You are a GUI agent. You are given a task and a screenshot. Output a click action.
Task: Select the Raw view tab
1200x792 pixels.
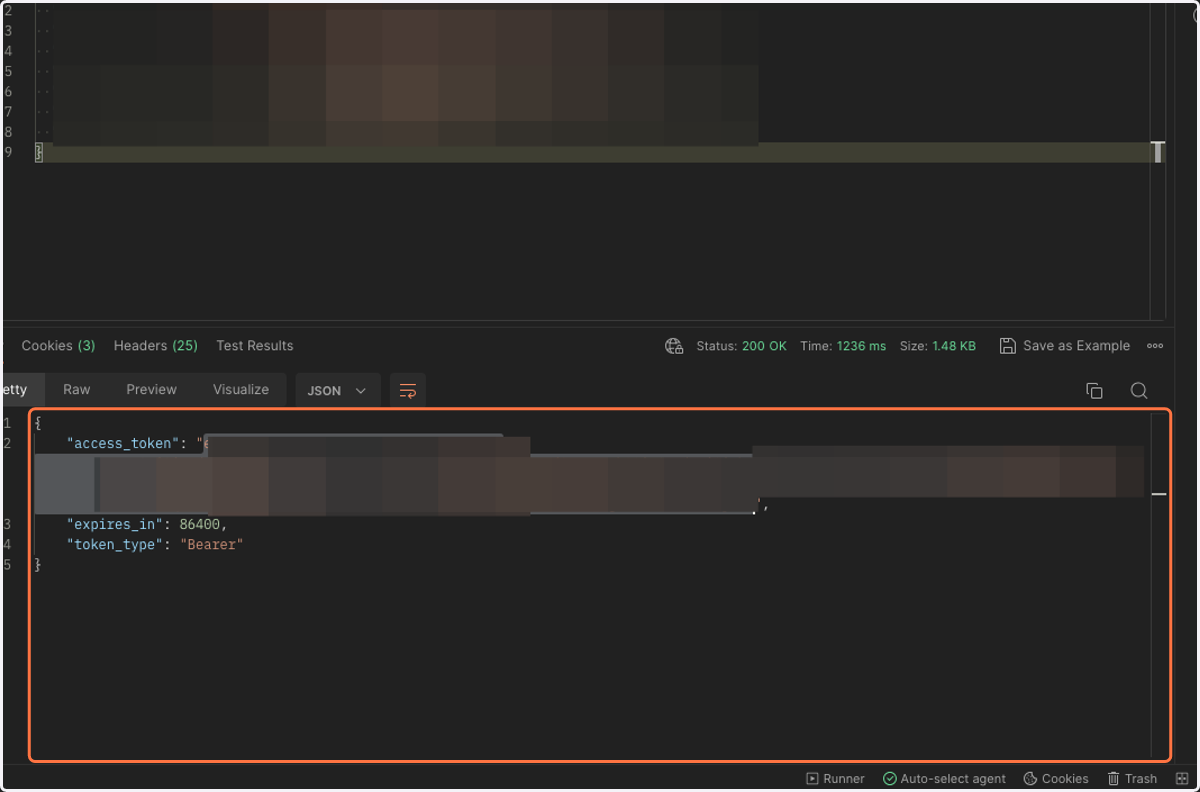(77, 390)
